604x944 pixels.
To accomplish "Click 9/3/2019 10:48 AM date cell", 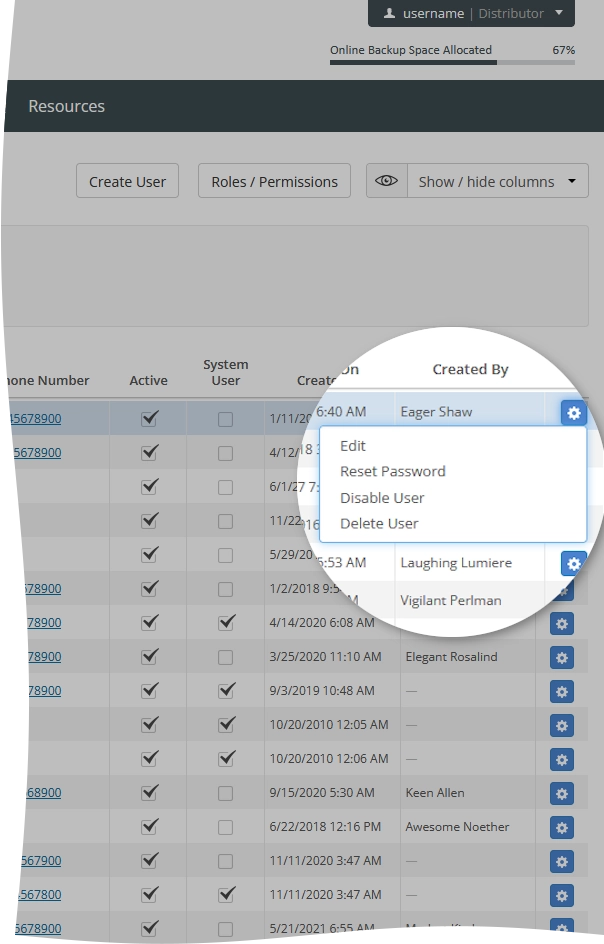I will [x=322, y=691].
